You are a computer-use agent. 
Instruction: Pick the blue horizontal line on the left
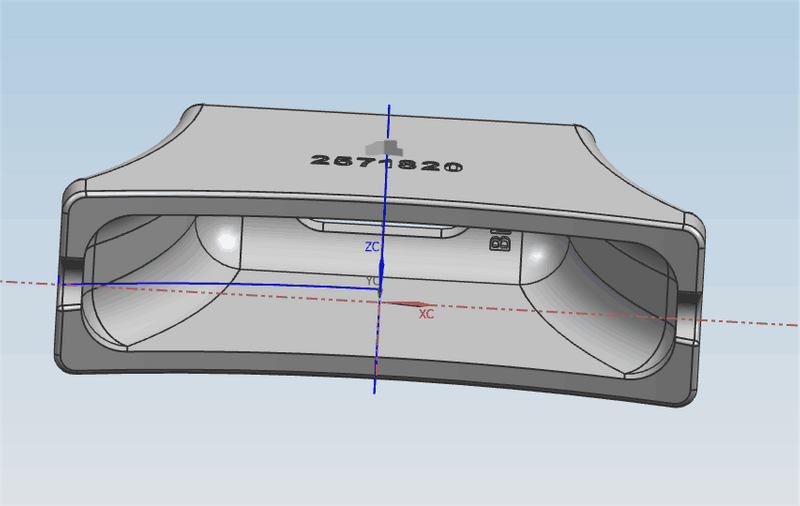pos(200,285)
